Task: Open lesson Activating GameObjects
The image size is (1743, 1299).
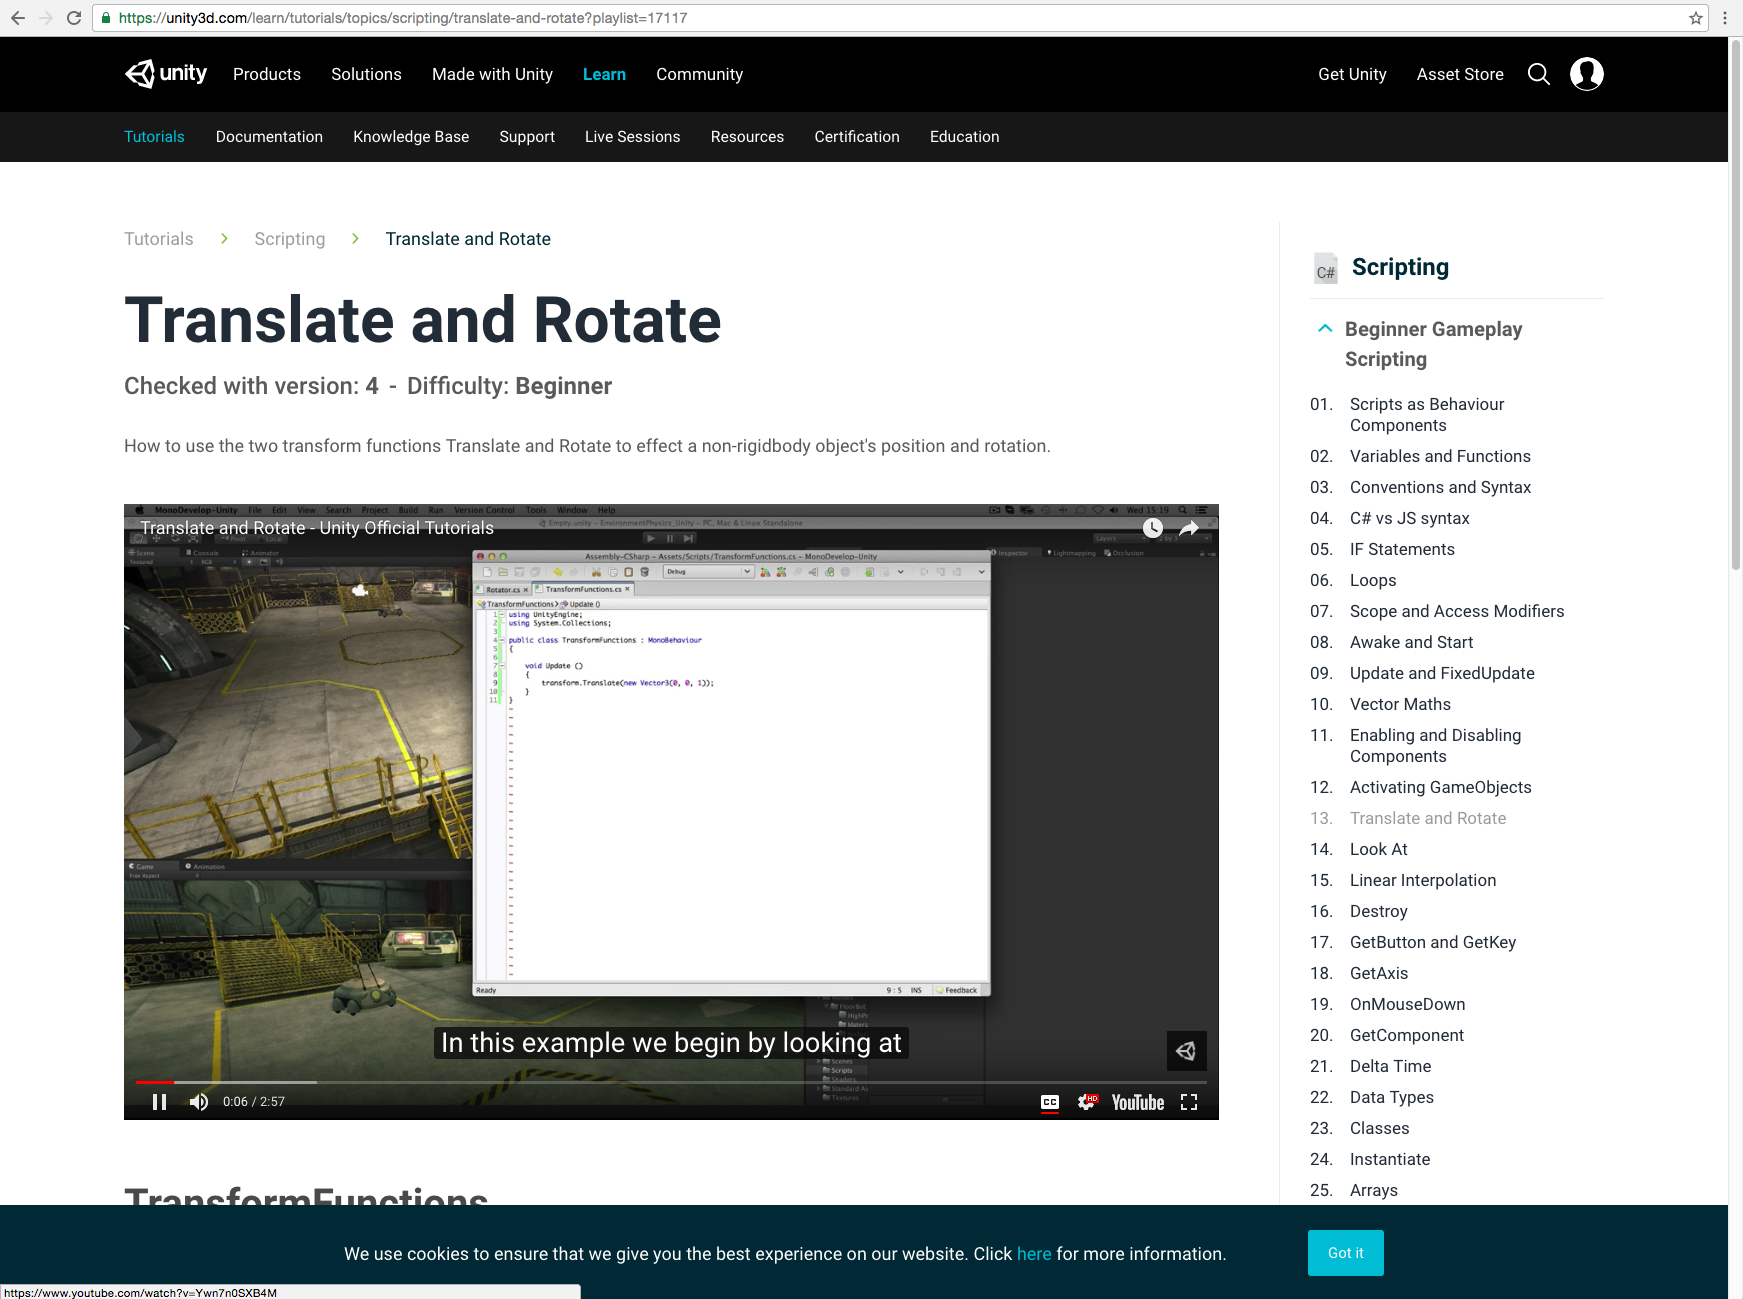Action: pos(1440,787)
